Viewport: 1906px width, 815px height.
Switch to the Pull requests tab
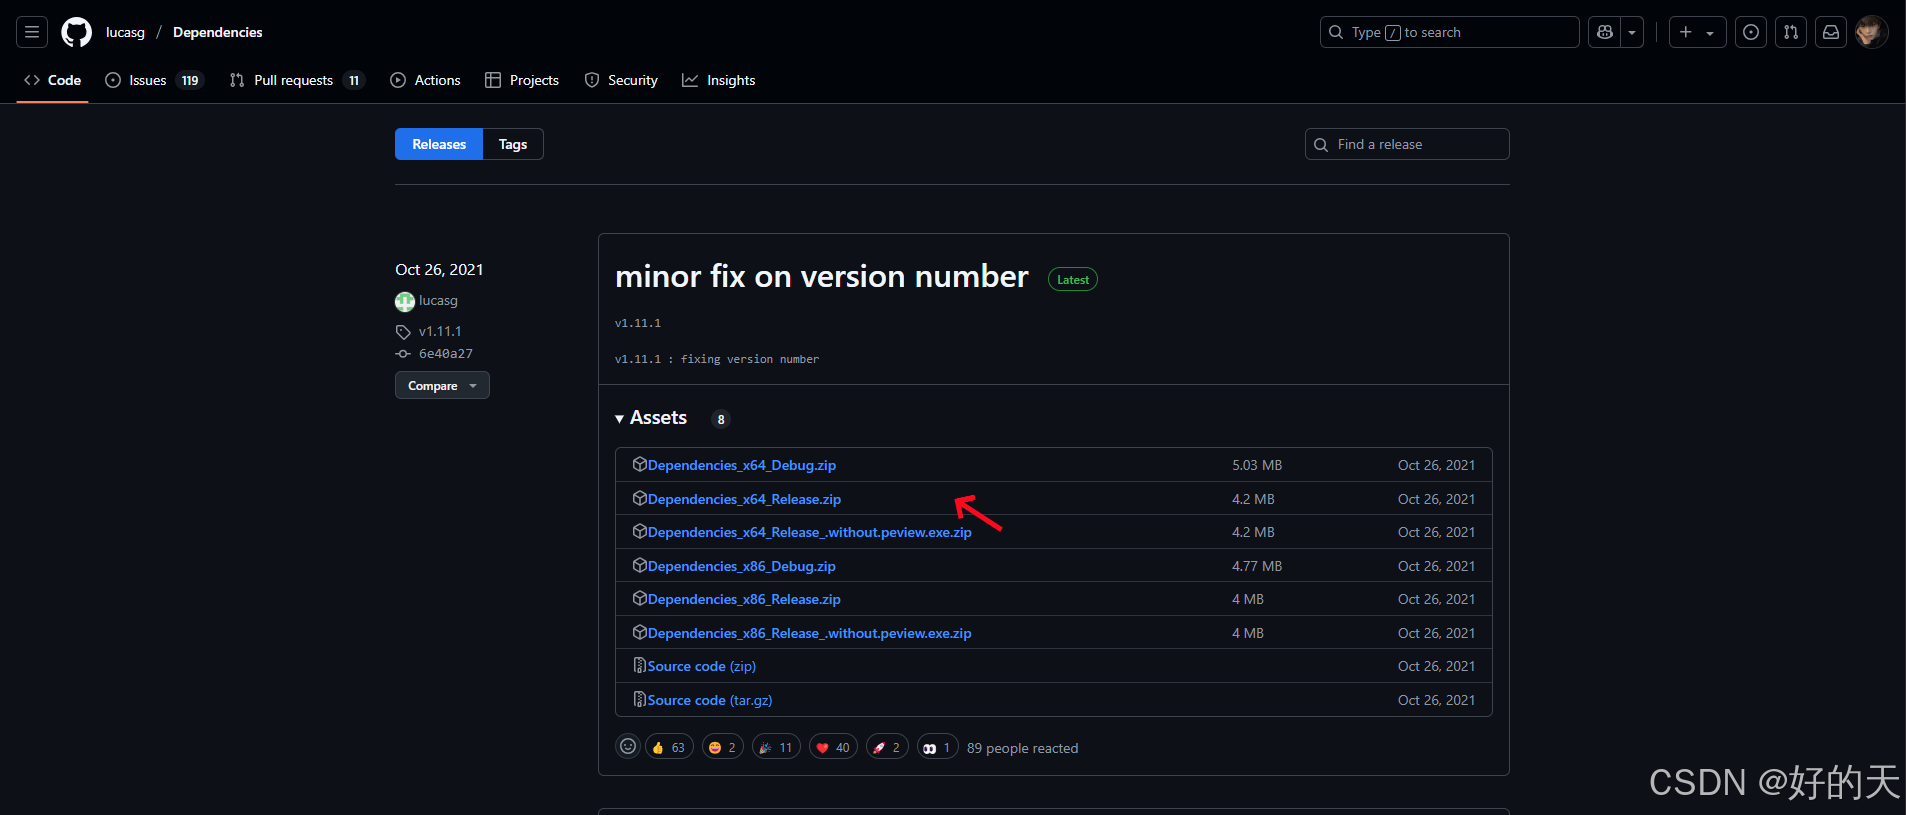(x=297, y=80)
